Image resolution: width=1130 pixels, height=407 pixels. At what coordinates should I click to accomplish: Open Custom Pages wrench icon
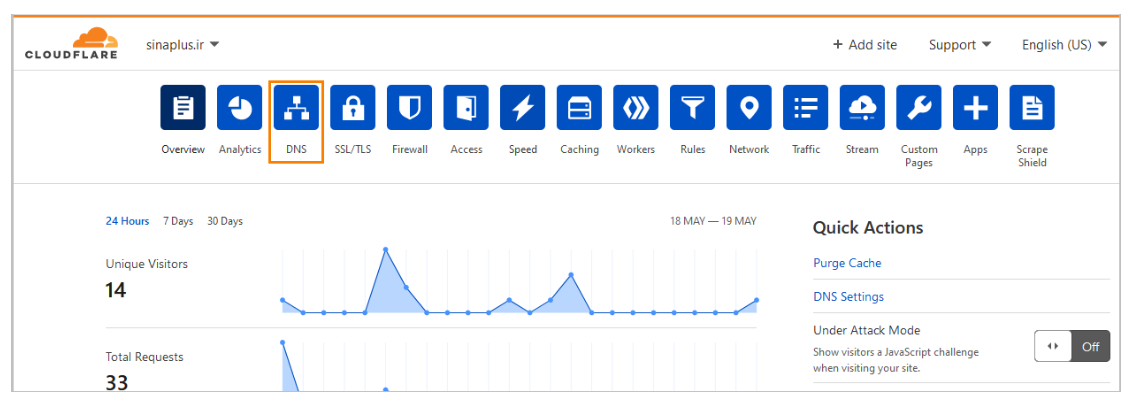click(919, 108)
